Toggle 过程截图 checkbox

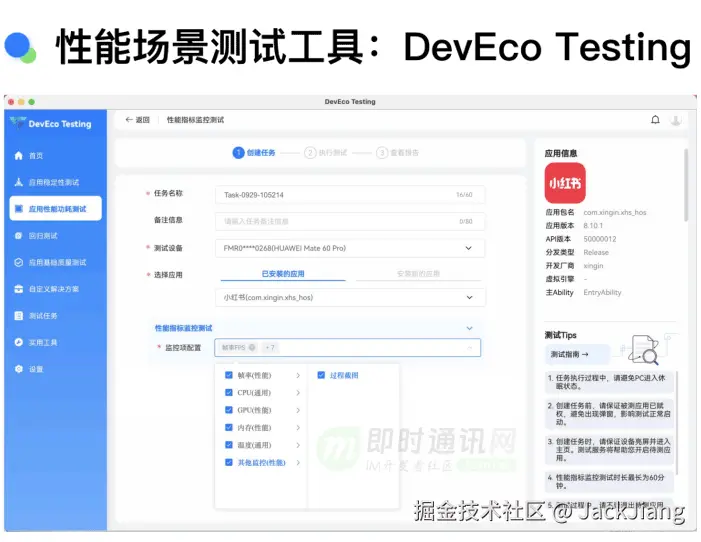[x=321, y=375]
